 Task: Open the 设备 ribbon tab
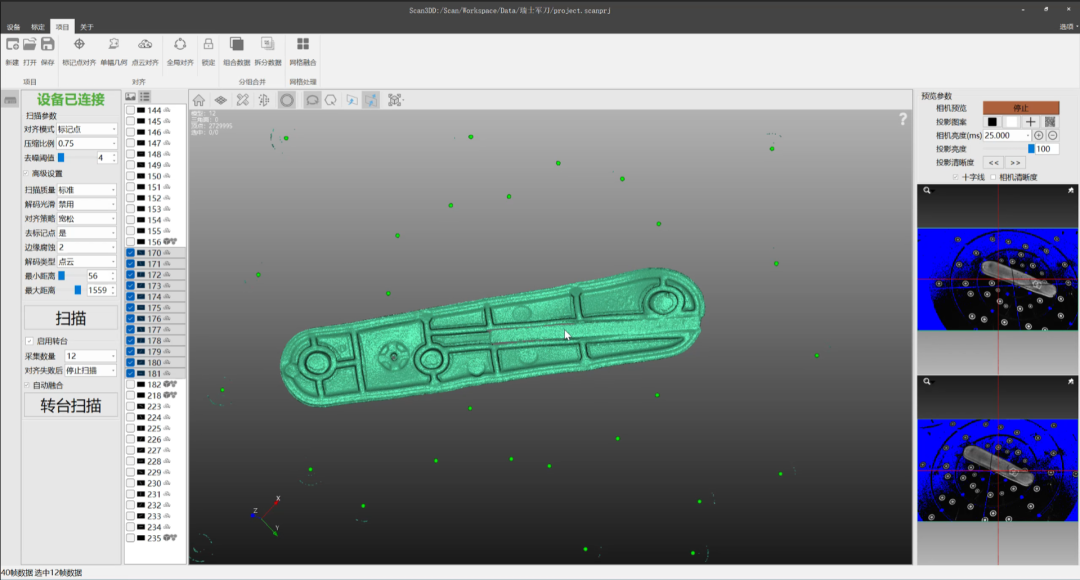pos(13,27)
